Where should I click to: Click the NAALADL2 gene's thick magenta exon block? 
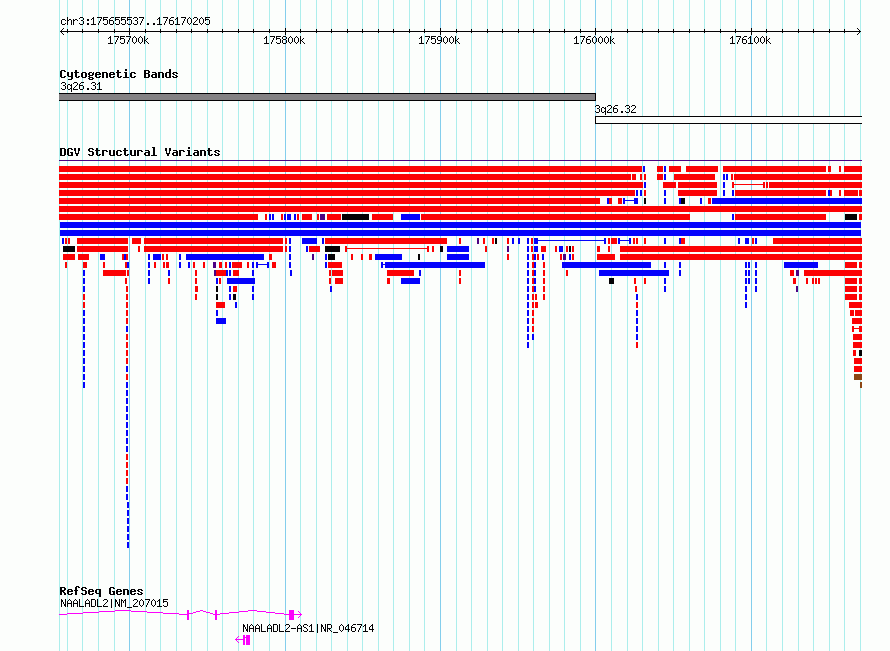click(x=291, y=614)
